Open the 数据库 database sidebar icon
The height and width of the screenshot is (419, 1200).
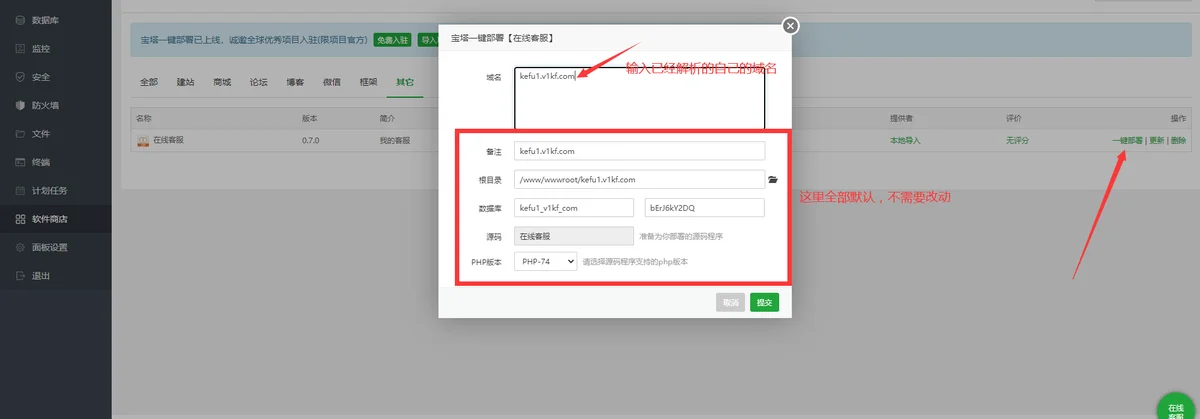coord(21,19)
